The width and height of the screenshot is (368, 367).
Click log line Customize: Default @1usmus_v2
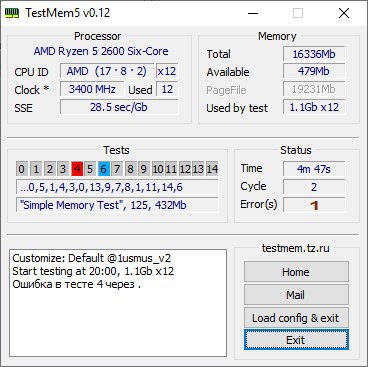click(92, 258)
